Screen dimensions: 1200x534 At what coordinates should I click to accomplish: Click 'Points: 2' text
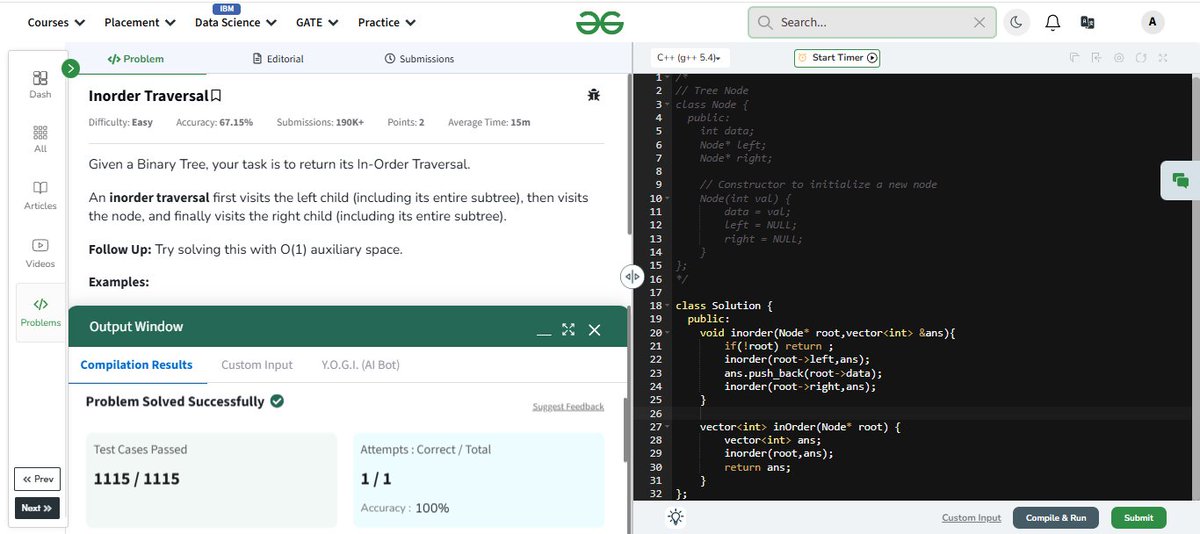(x=406, y=122)
